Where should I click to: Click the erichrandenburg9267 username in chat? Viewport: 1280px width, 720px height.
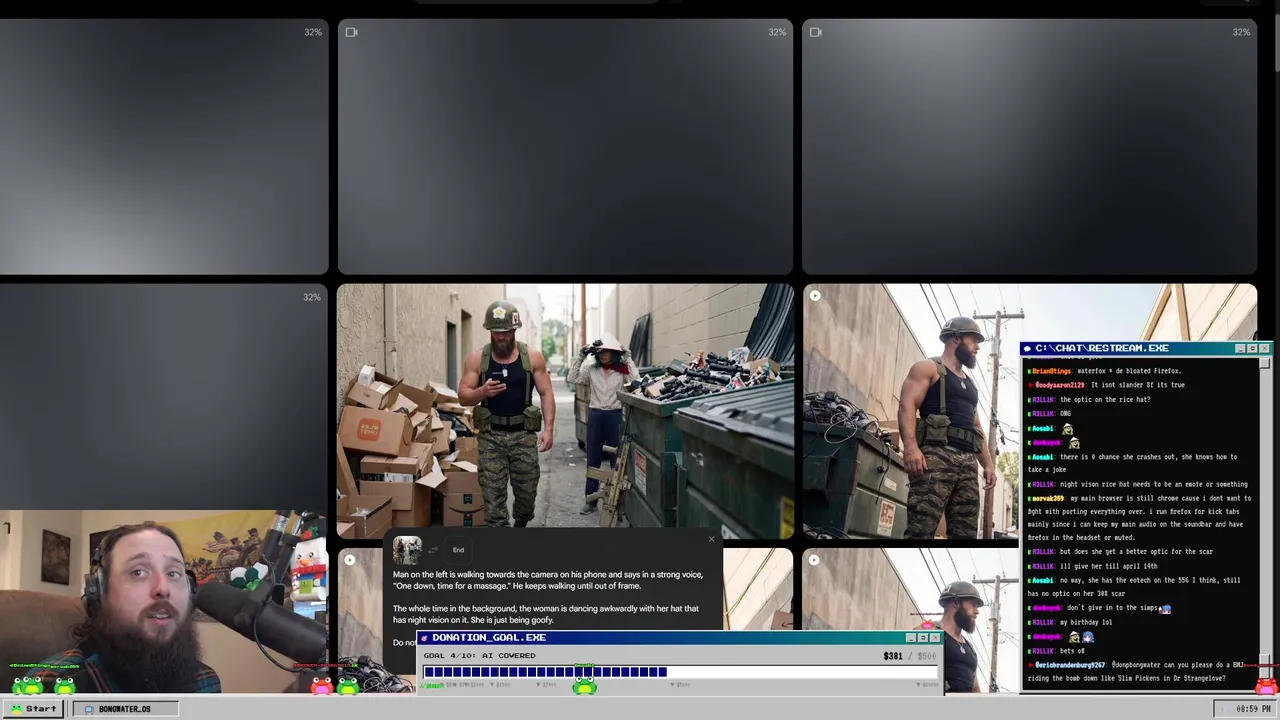(x=1070, y=665)
